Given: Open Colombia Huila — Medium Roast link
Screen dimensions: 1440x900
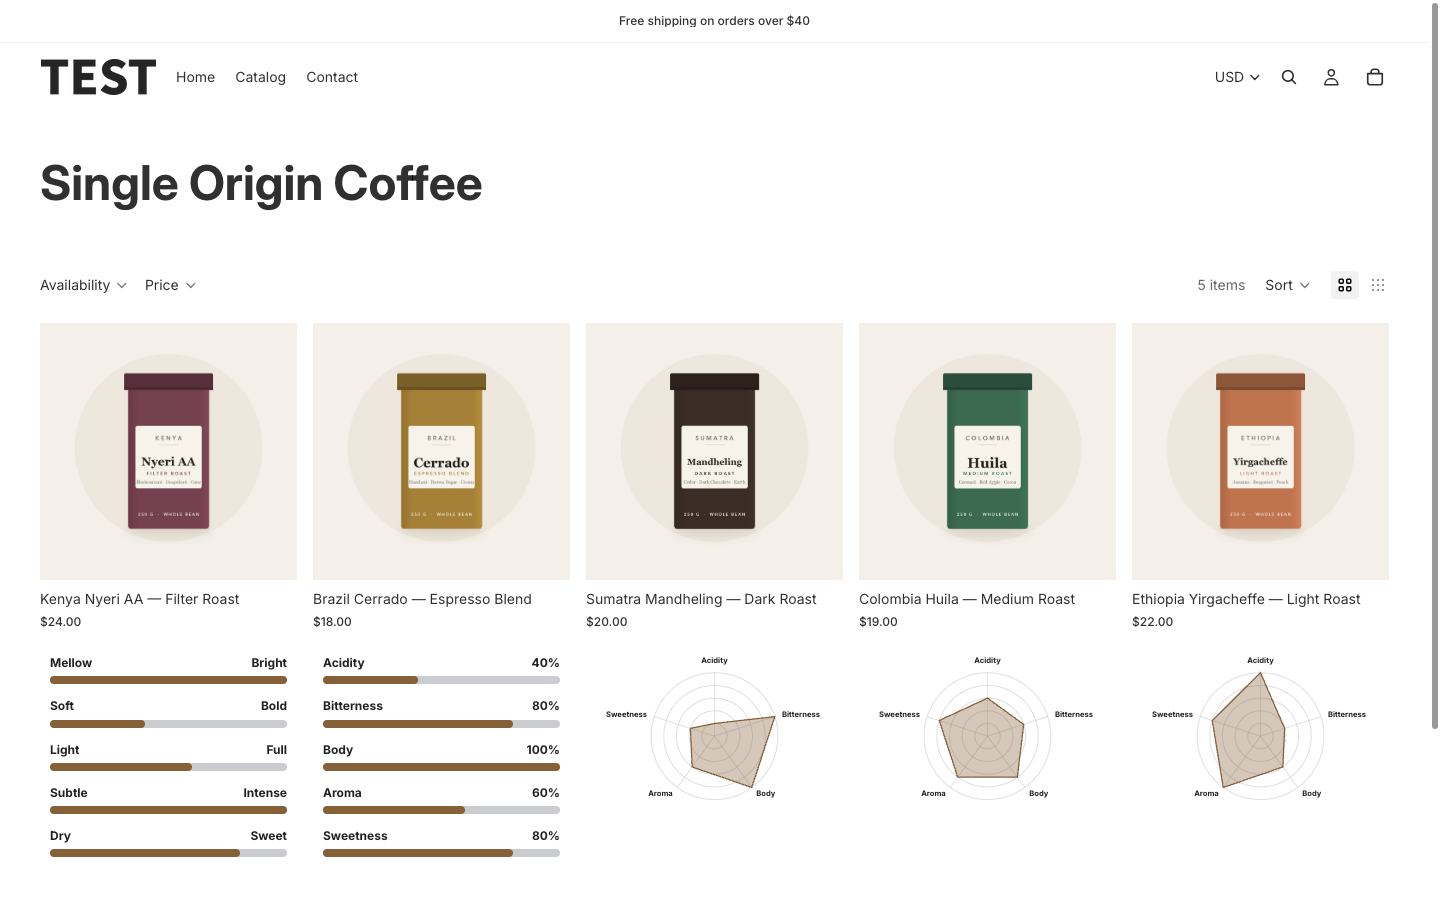Looking at the screenshot, I should pyautogui.click(x=967, y=599).
